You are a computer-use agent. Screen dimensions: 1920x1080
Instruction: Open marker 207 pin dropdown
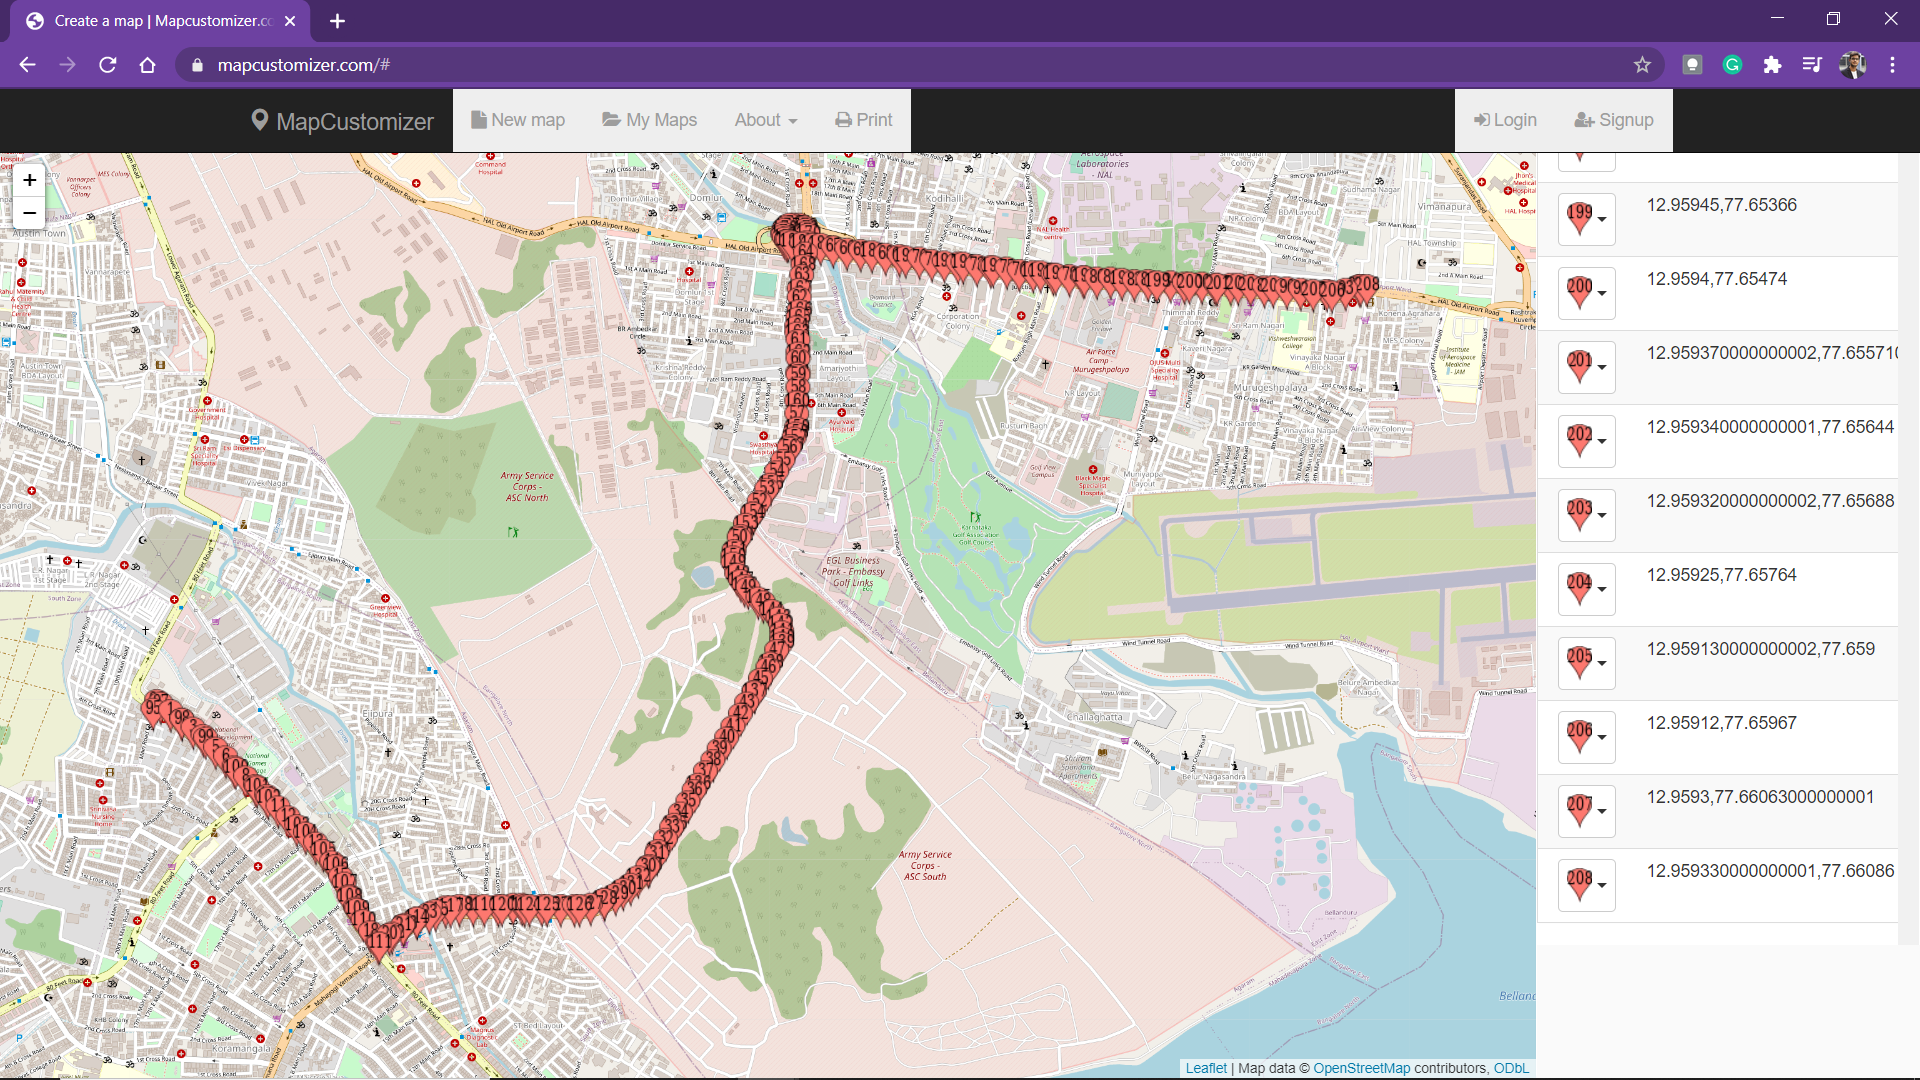[x=1586, y=811]
